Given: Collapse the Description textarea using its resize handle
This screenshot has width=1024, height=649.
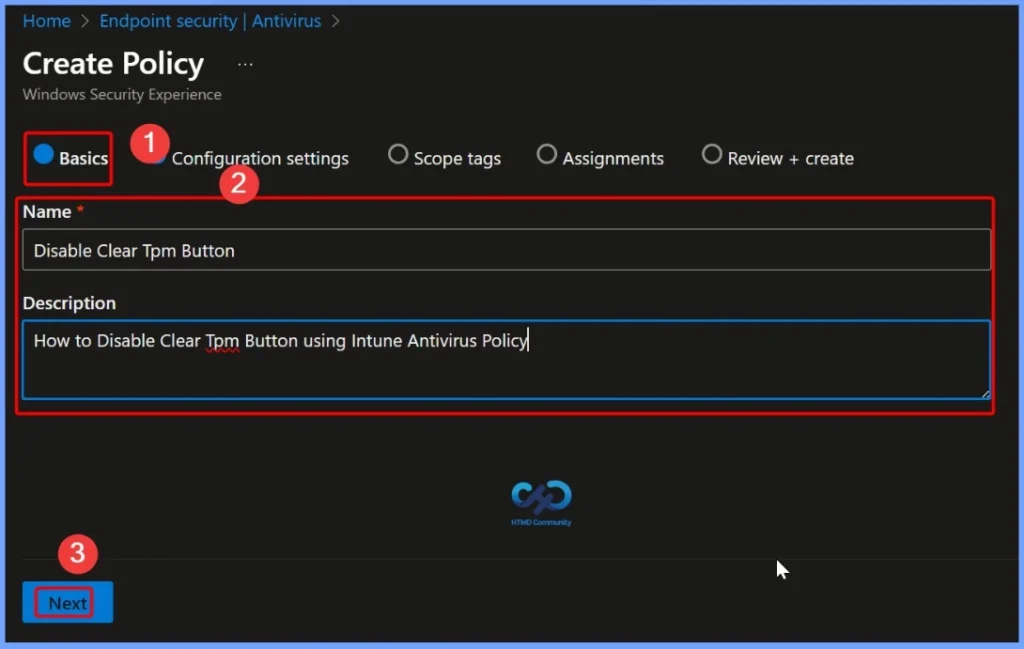Looking at the screenshot, I should 984,396.
